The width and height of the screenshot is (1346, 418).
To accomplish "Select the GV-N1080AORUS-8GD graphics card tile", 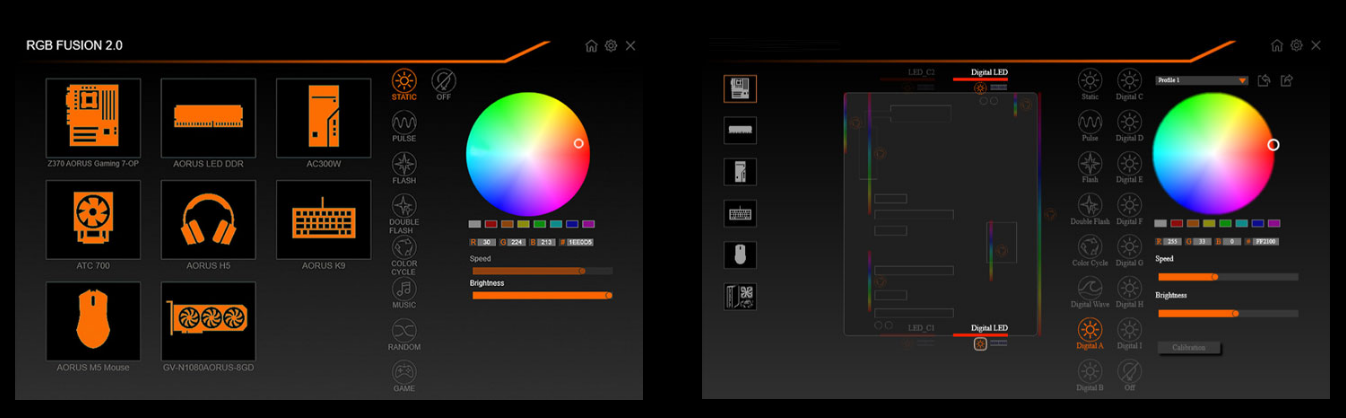I will pos(208,321).
